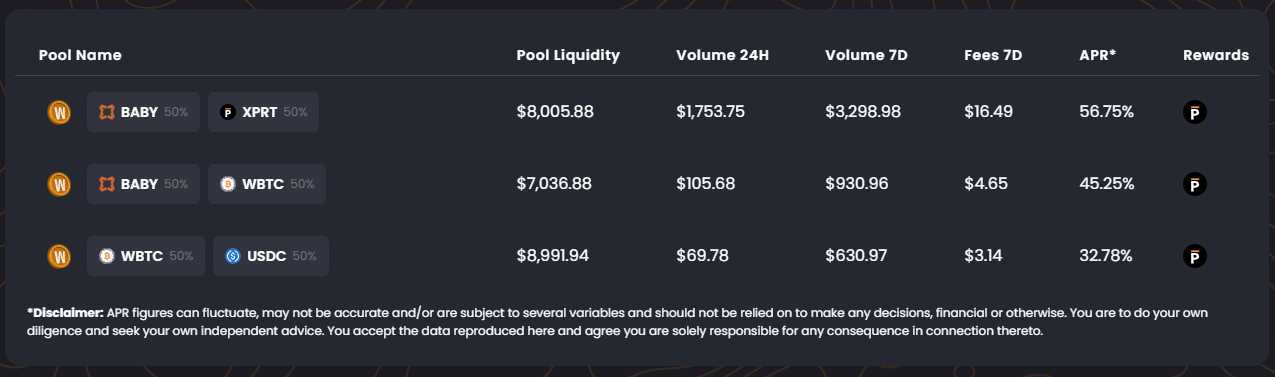Click the Pool Name column header

coord(80,55)
